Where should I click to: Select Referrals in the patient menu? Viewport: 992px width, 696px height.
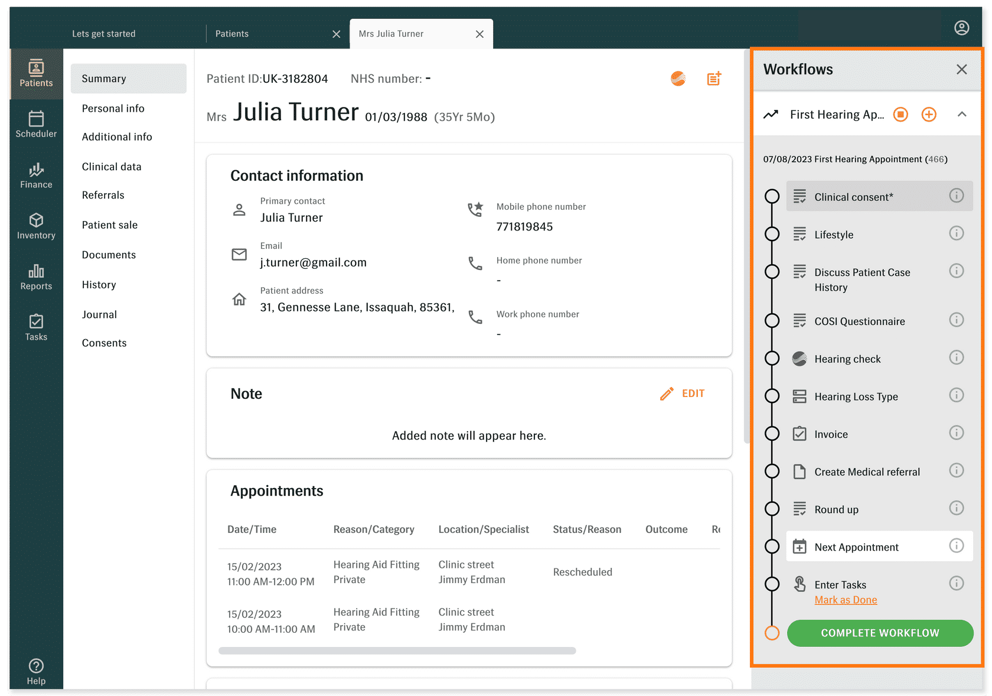point(104,195)
